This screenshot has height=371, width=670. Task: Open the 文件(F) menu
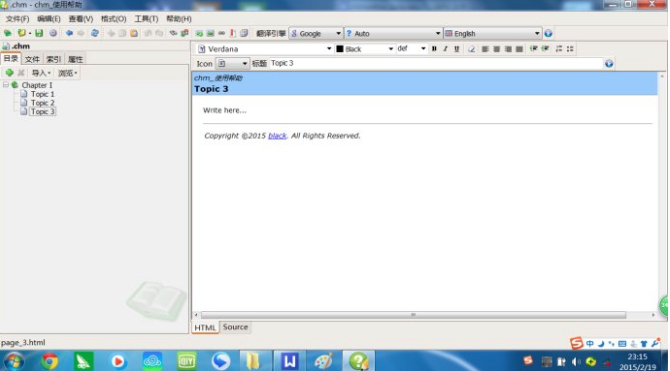coord(17,19)
